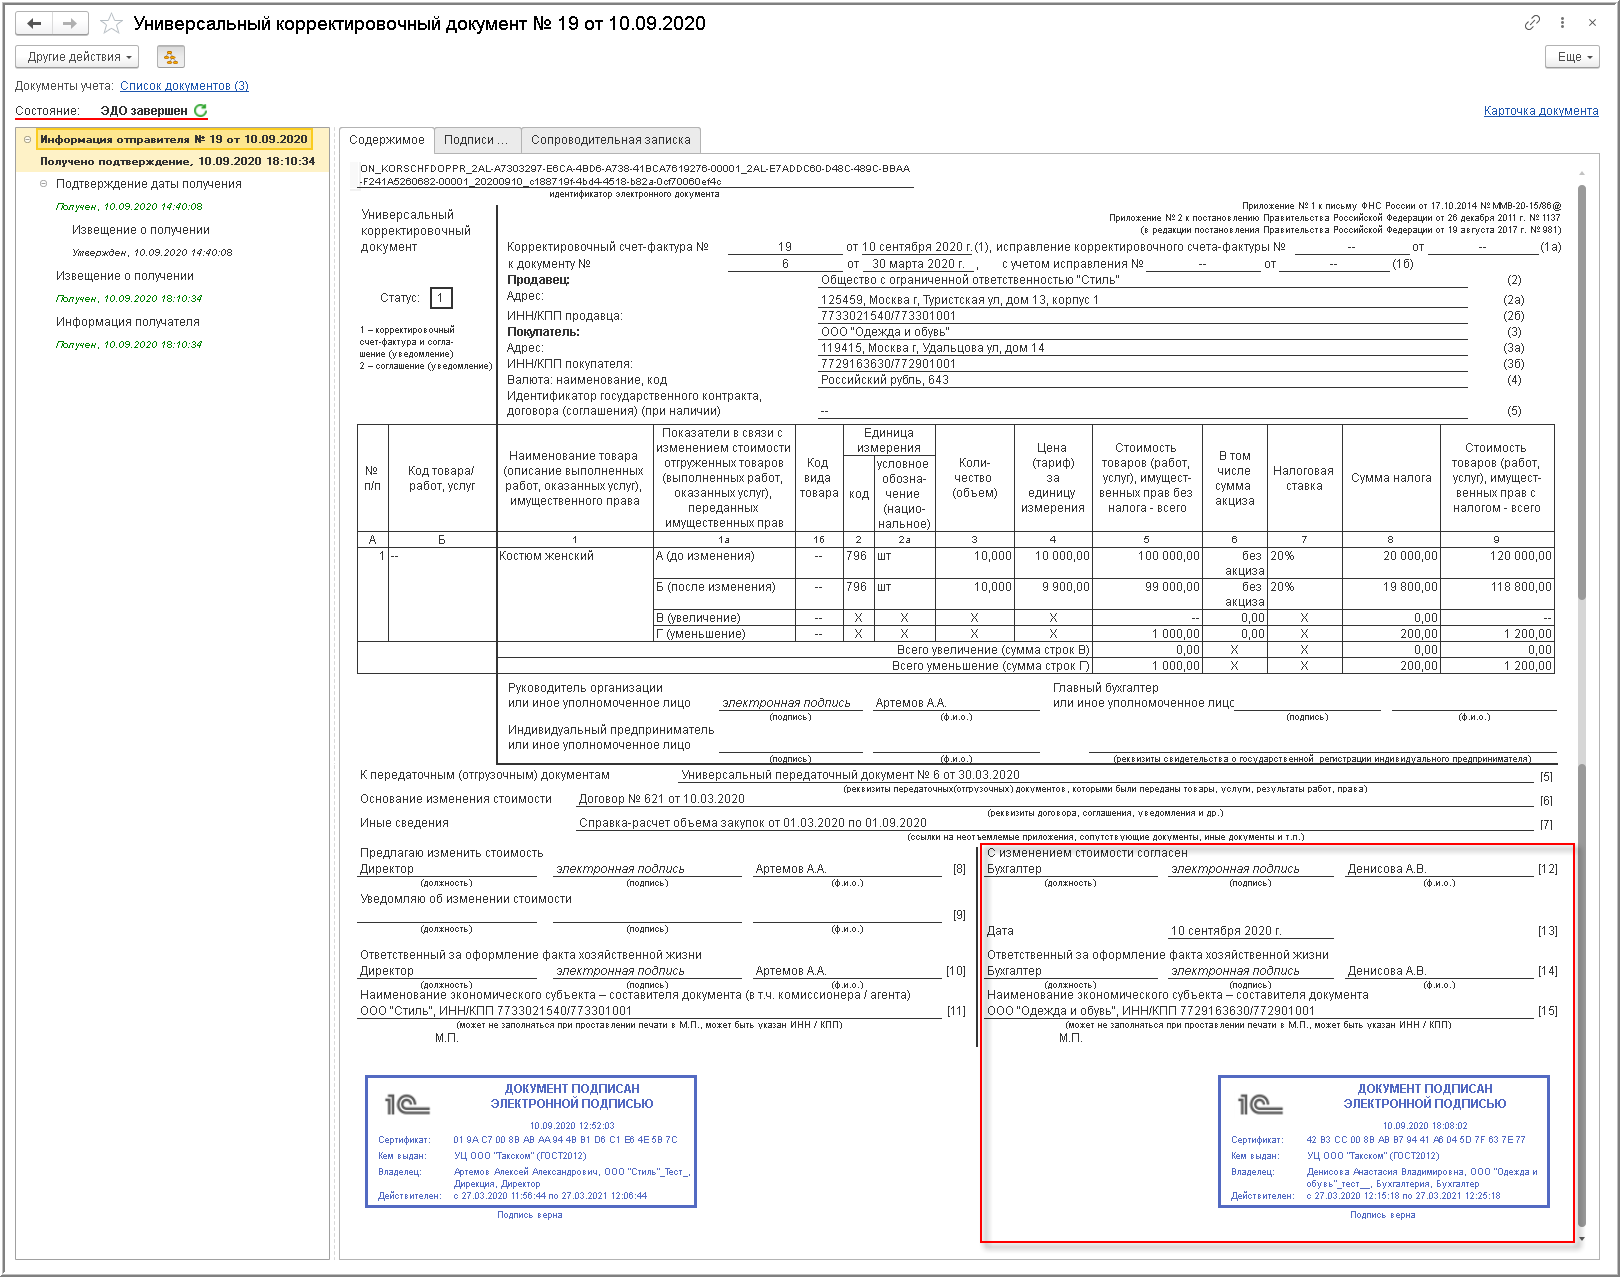
Task: Open the Список документов (3) link
Action: [x=184, y=86]
